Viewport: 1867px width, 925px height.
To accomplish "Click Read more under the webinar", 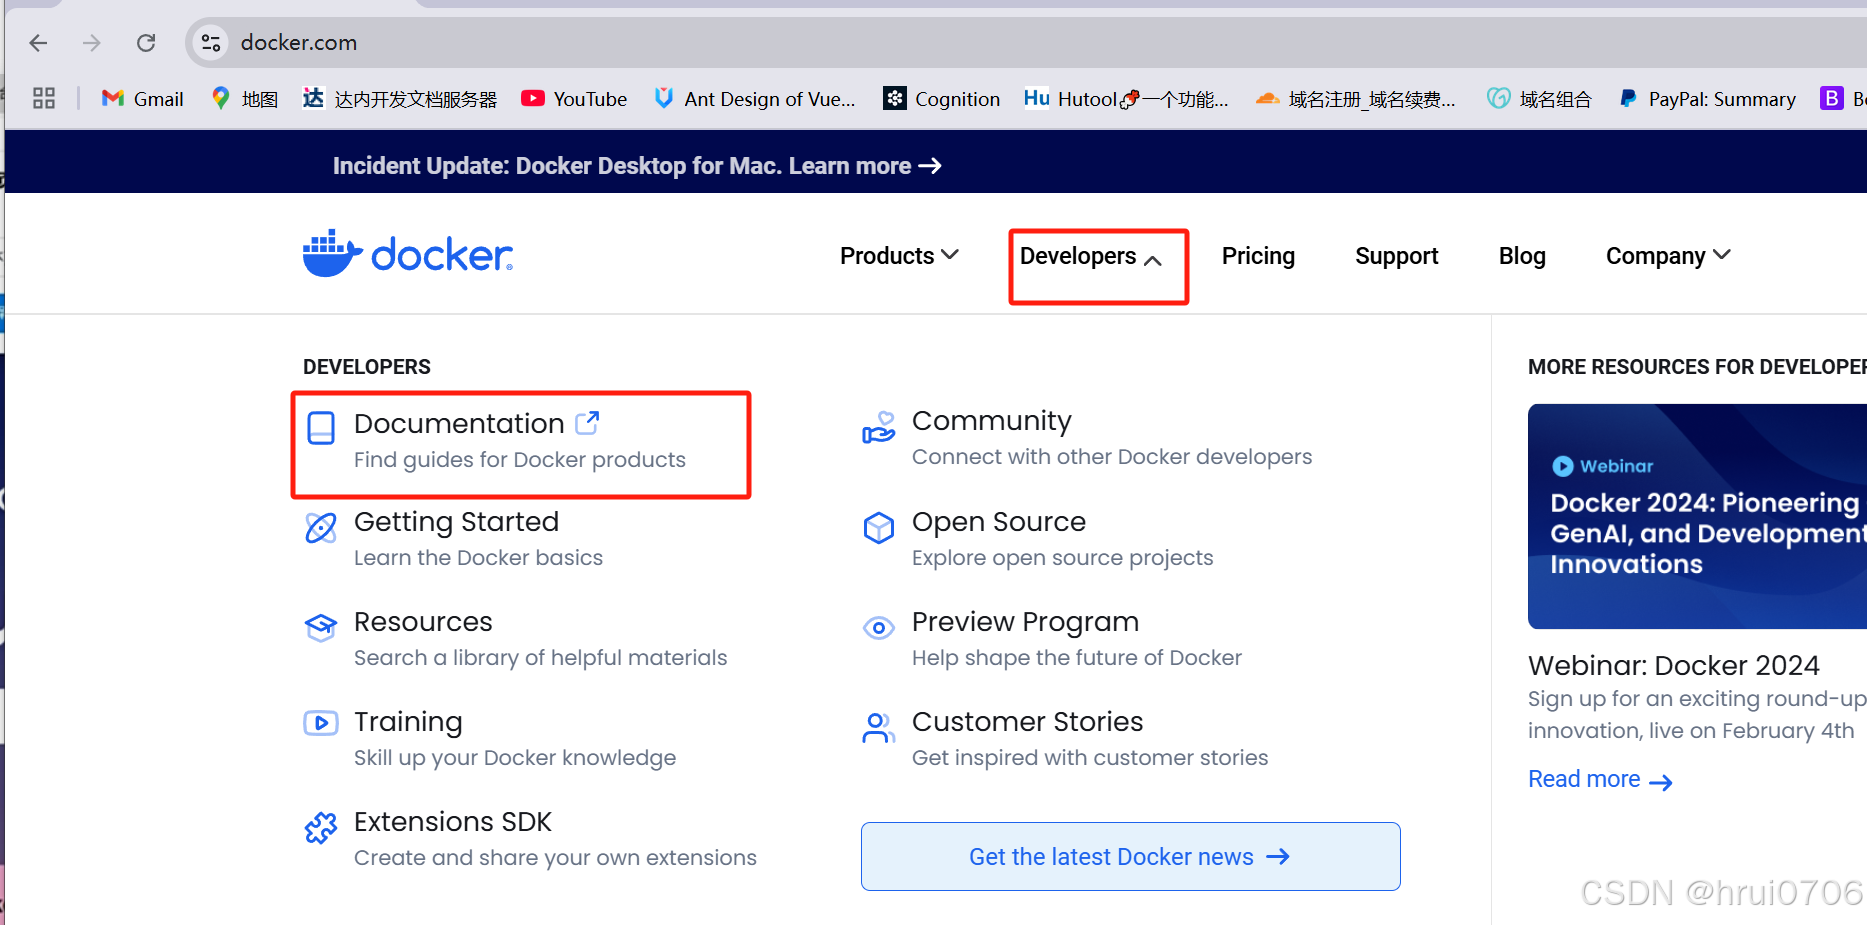I will [x=1600, y=779].
